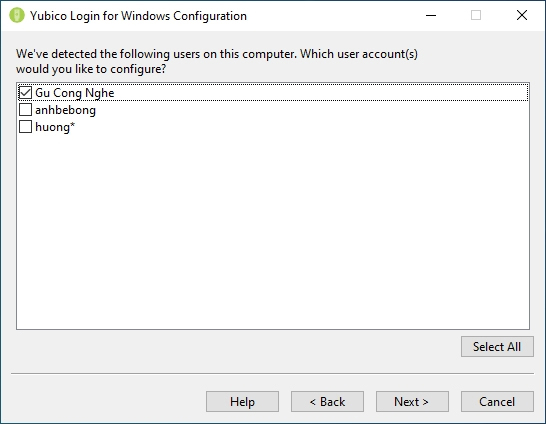Click Select All to mark every user
Image resolution: width=546 pixels, height=424 pixels.
coord(497,347)
